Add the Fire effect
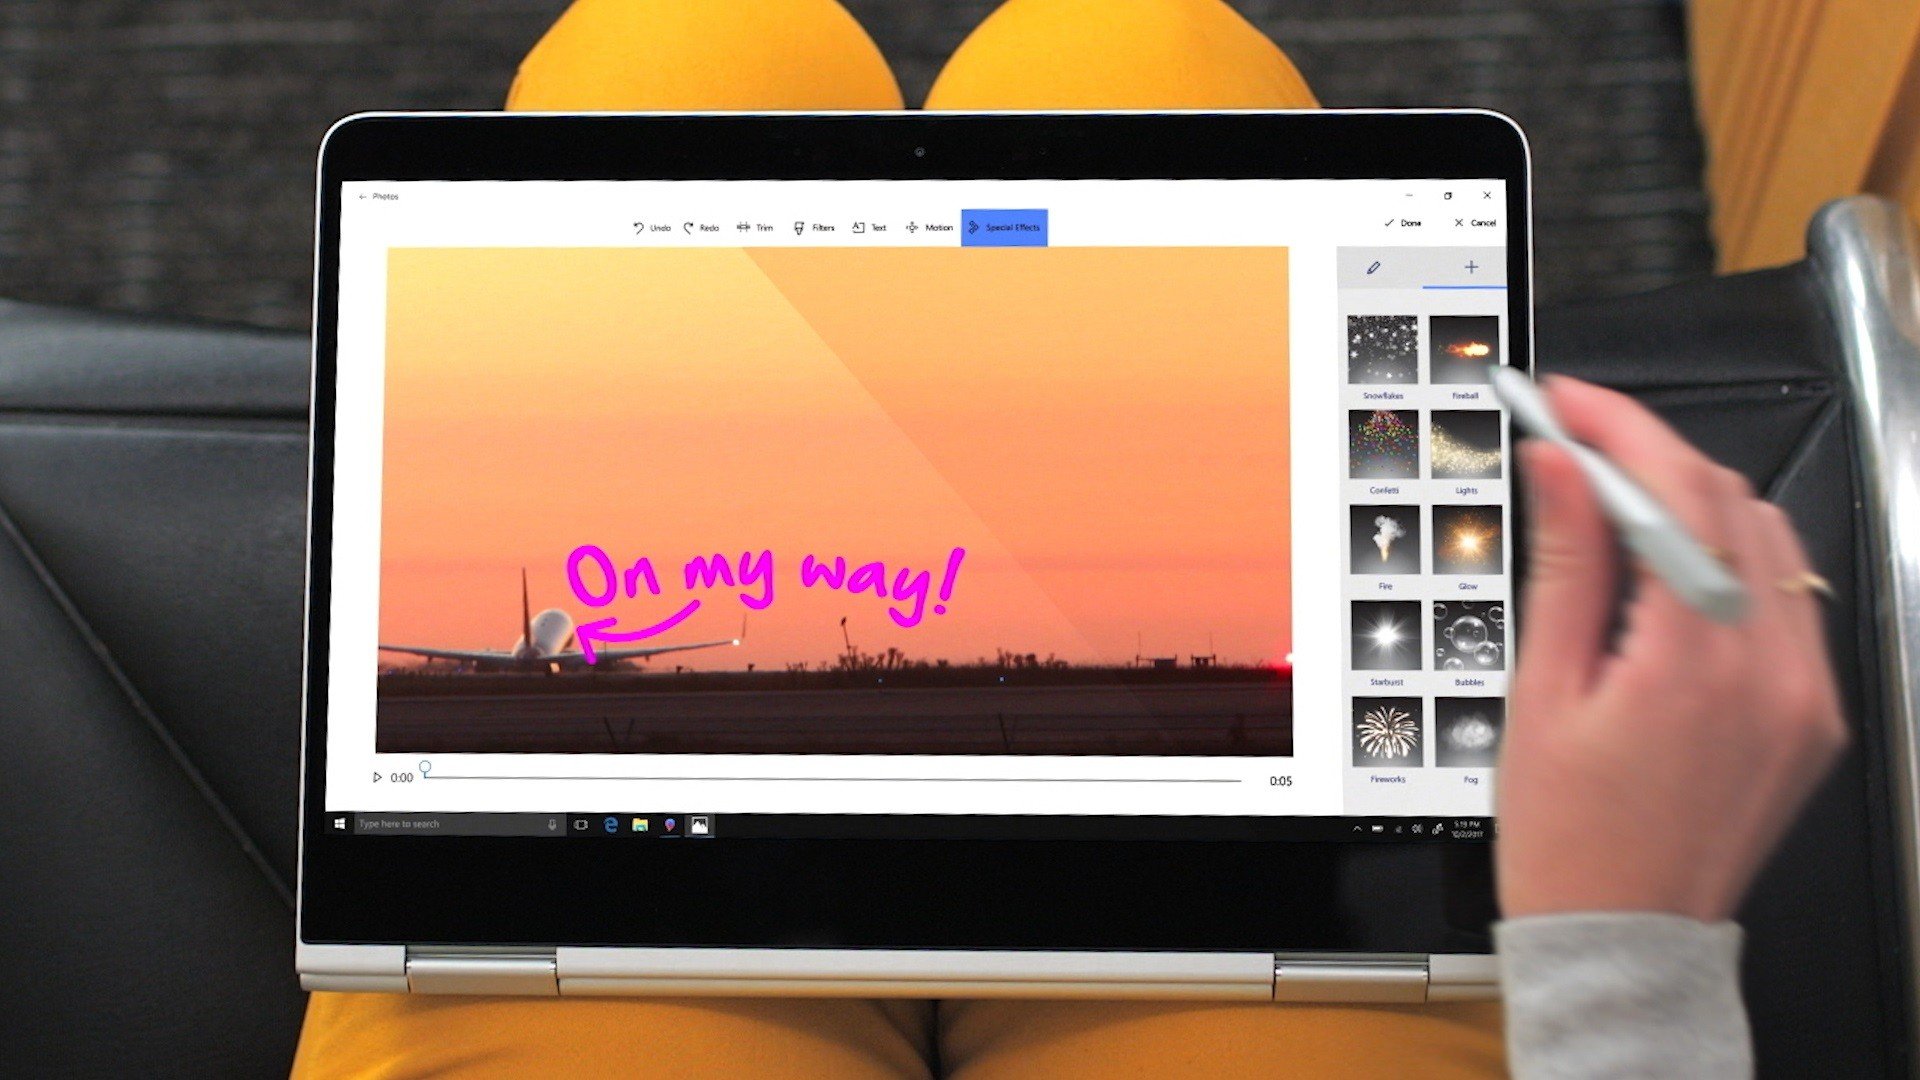Viewport: 1920px width, 1080px height. point(1384,540)
